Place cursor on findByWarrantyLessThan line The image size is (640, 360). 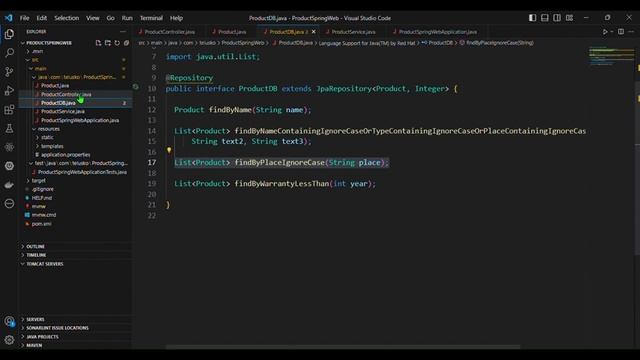click(x=275, y=184)
